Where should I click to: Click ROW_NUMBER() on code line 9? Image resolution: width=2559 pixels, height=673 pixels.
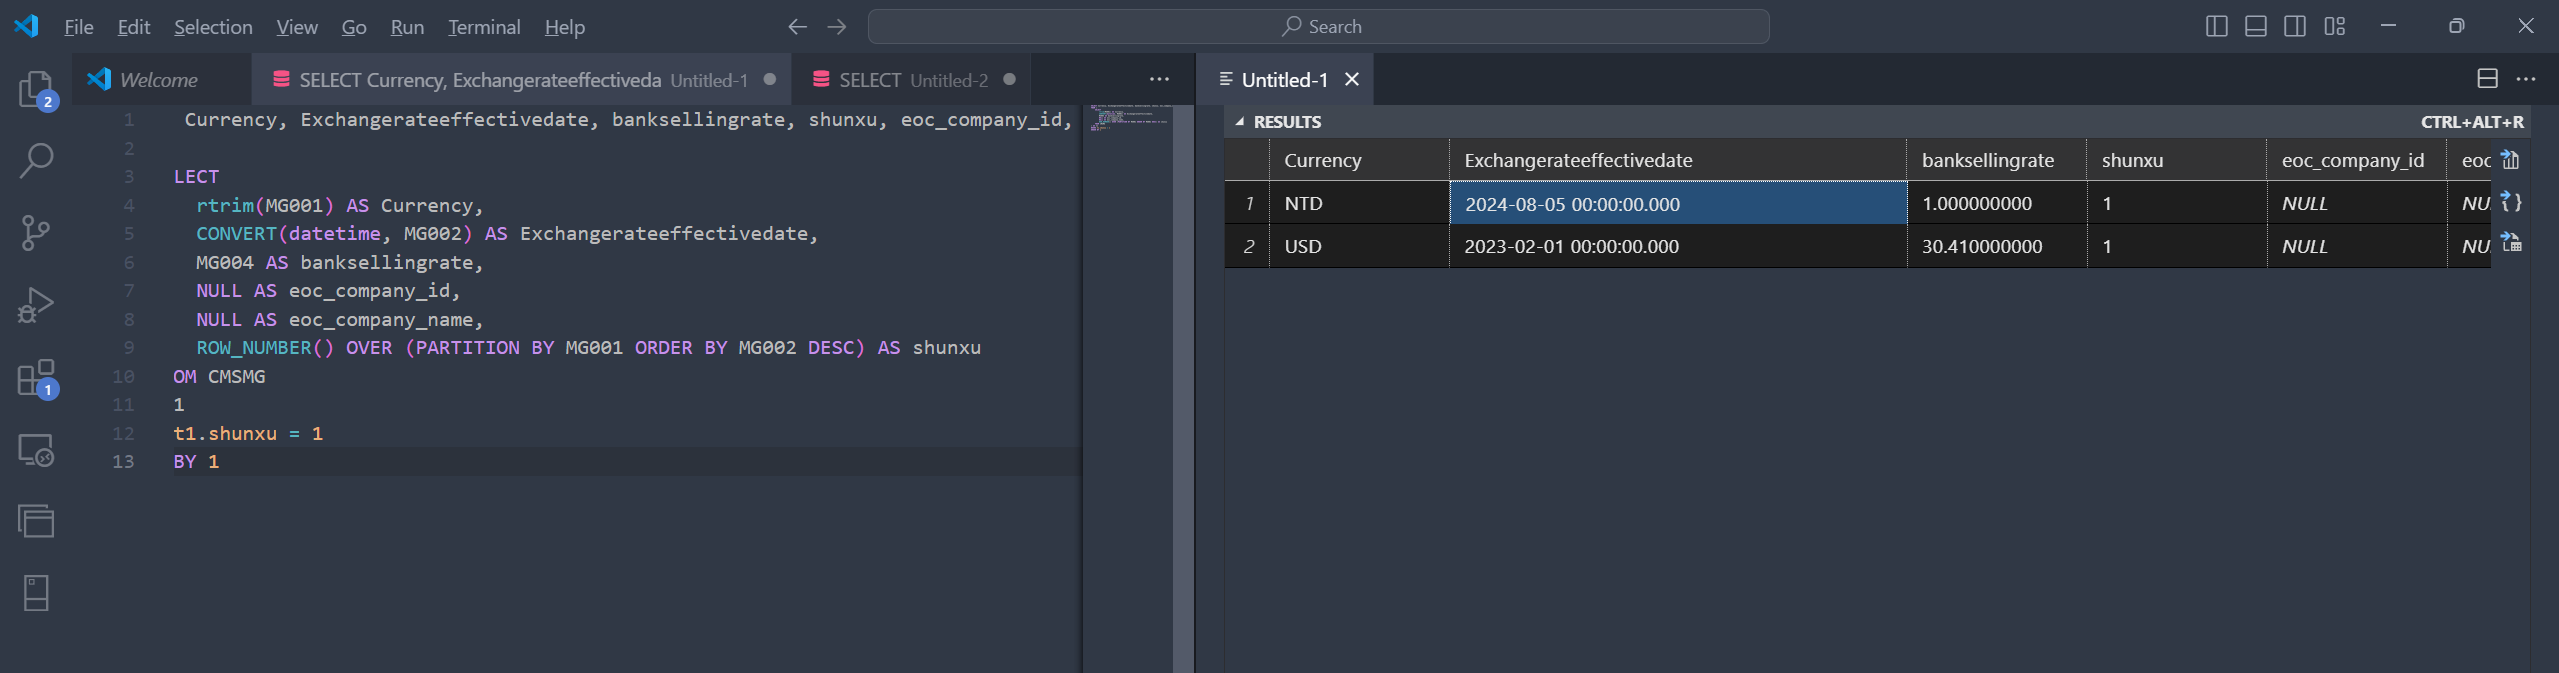pyautogui.click(x=265, y=347)
